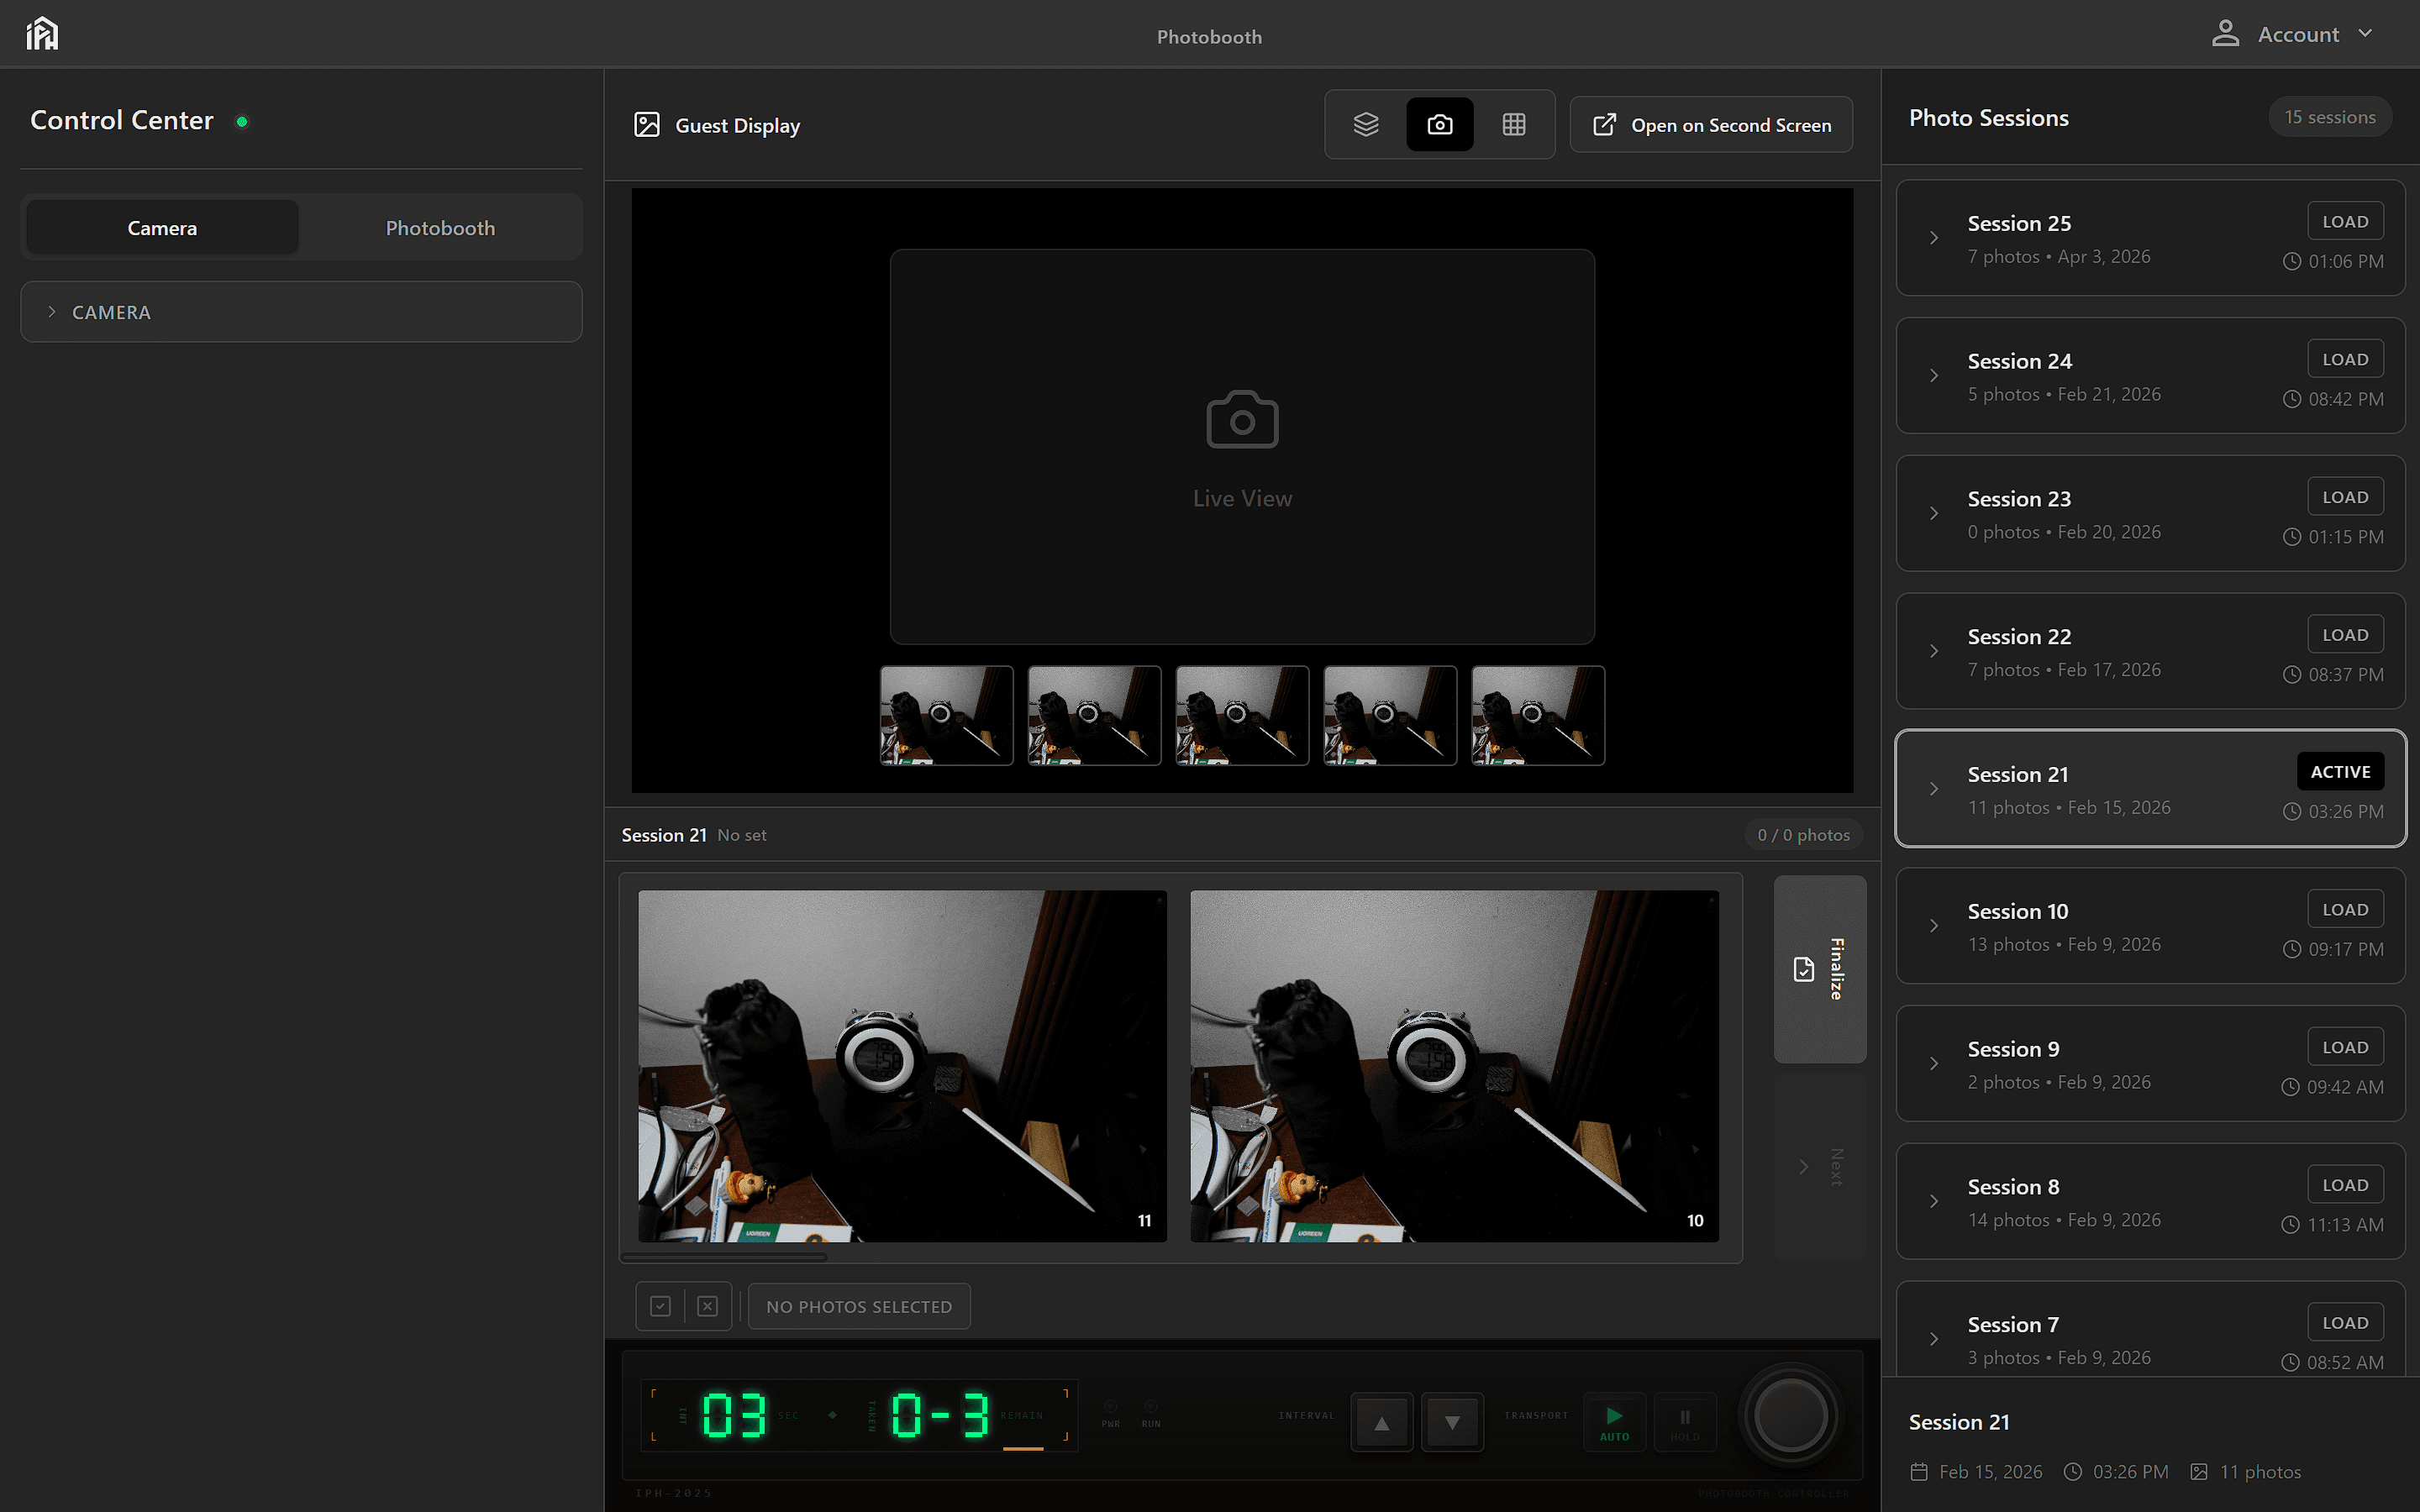Expand the active Session 21 chevron
This screenshot has height=1512, width=2420.
(x=1934, y=789)
